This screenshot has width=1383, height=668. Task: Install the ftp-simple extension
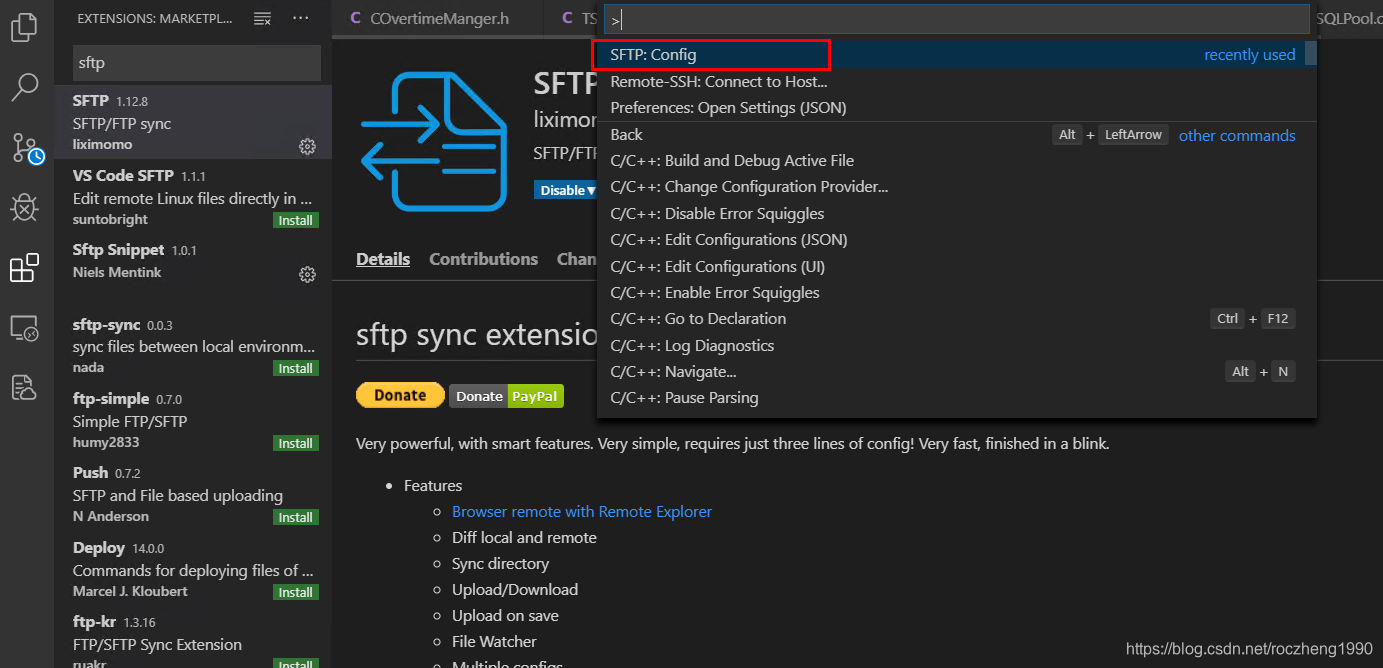pos(296,443)
